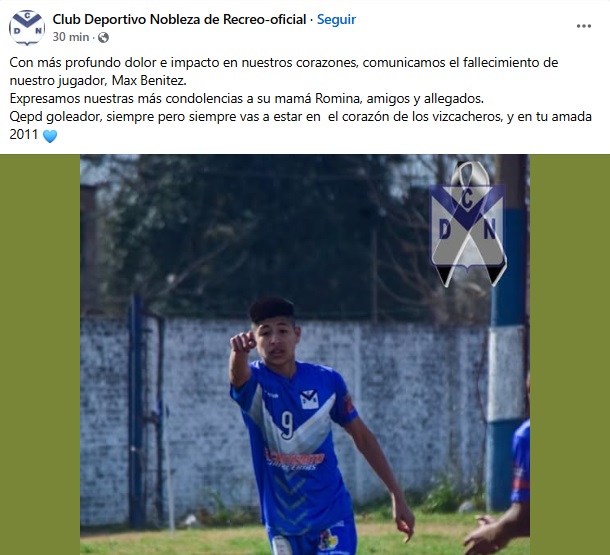
Task: Click the condolence line mentioning Romina
Action: [x=247, y=98]
